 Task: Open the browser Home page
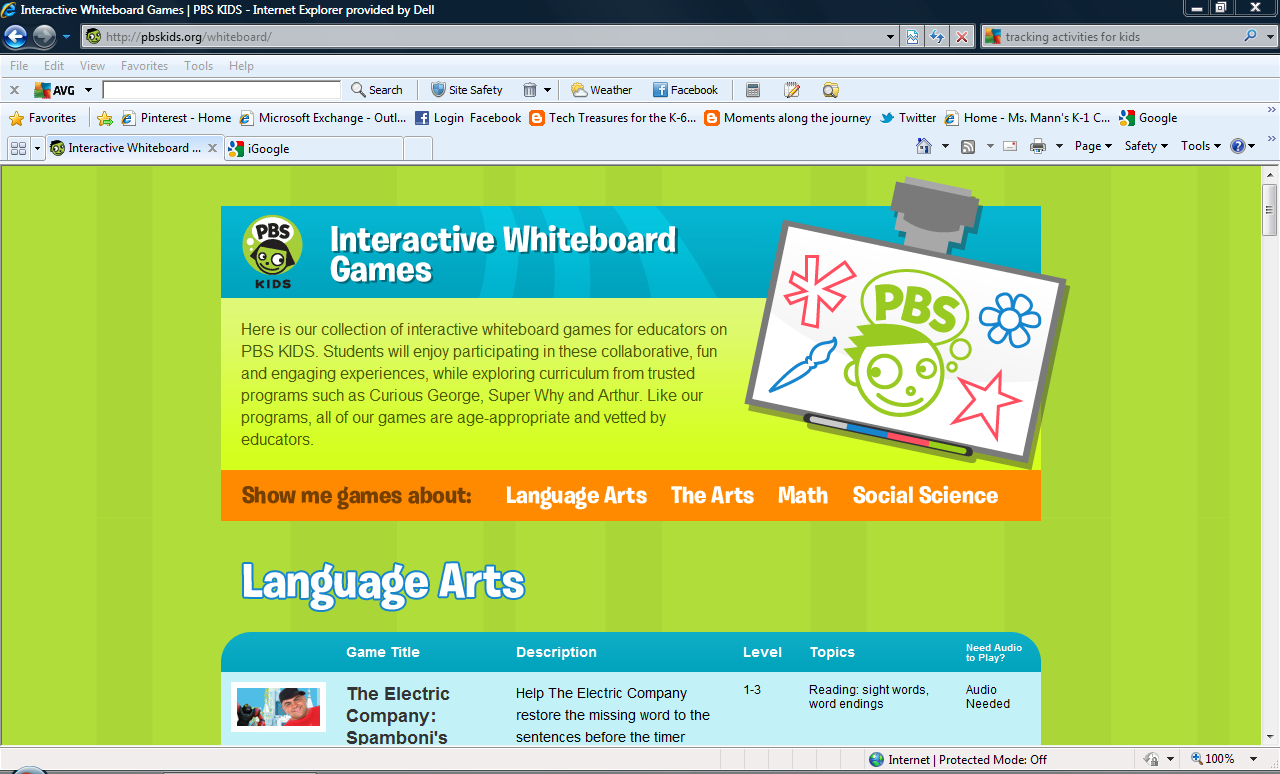point(925,145)
